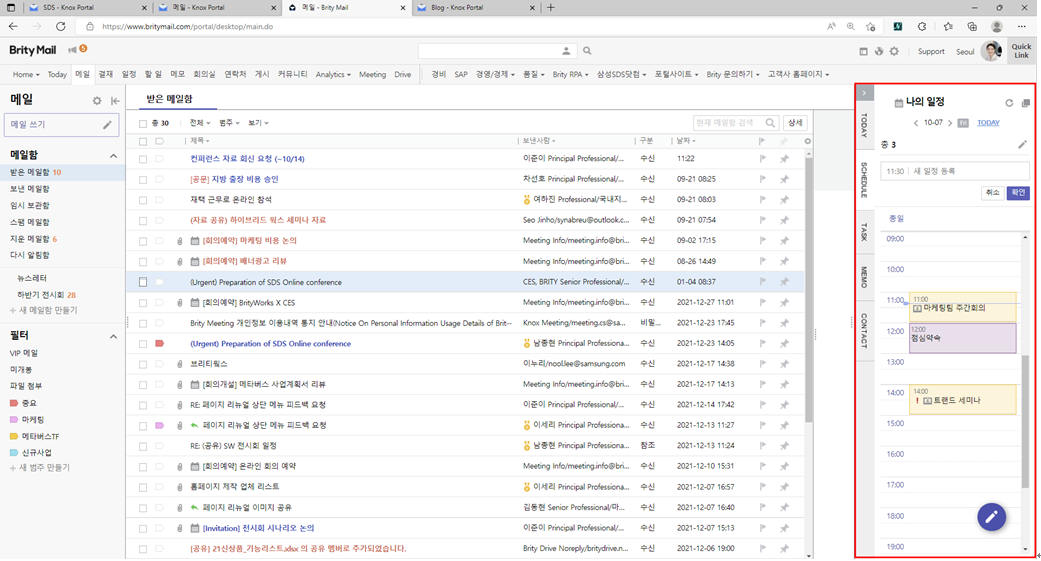Image resolution: width=1041 pixels, height=561 pixels.
Task: Refresh the My Schedule panel
Action: coord(1009,103)
